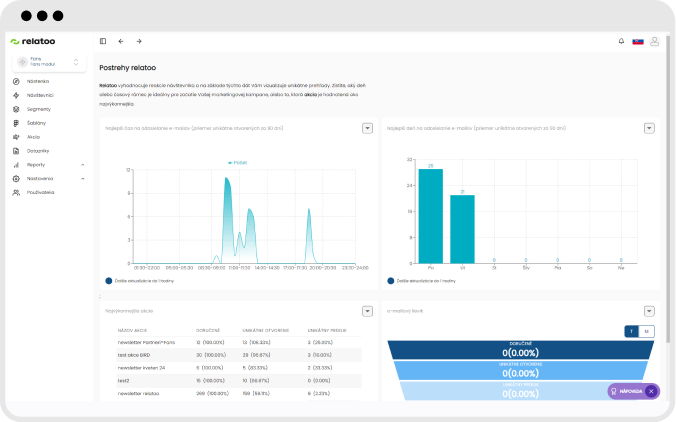Open Nastavenia in the sidebar

click(x=40, y=178)
